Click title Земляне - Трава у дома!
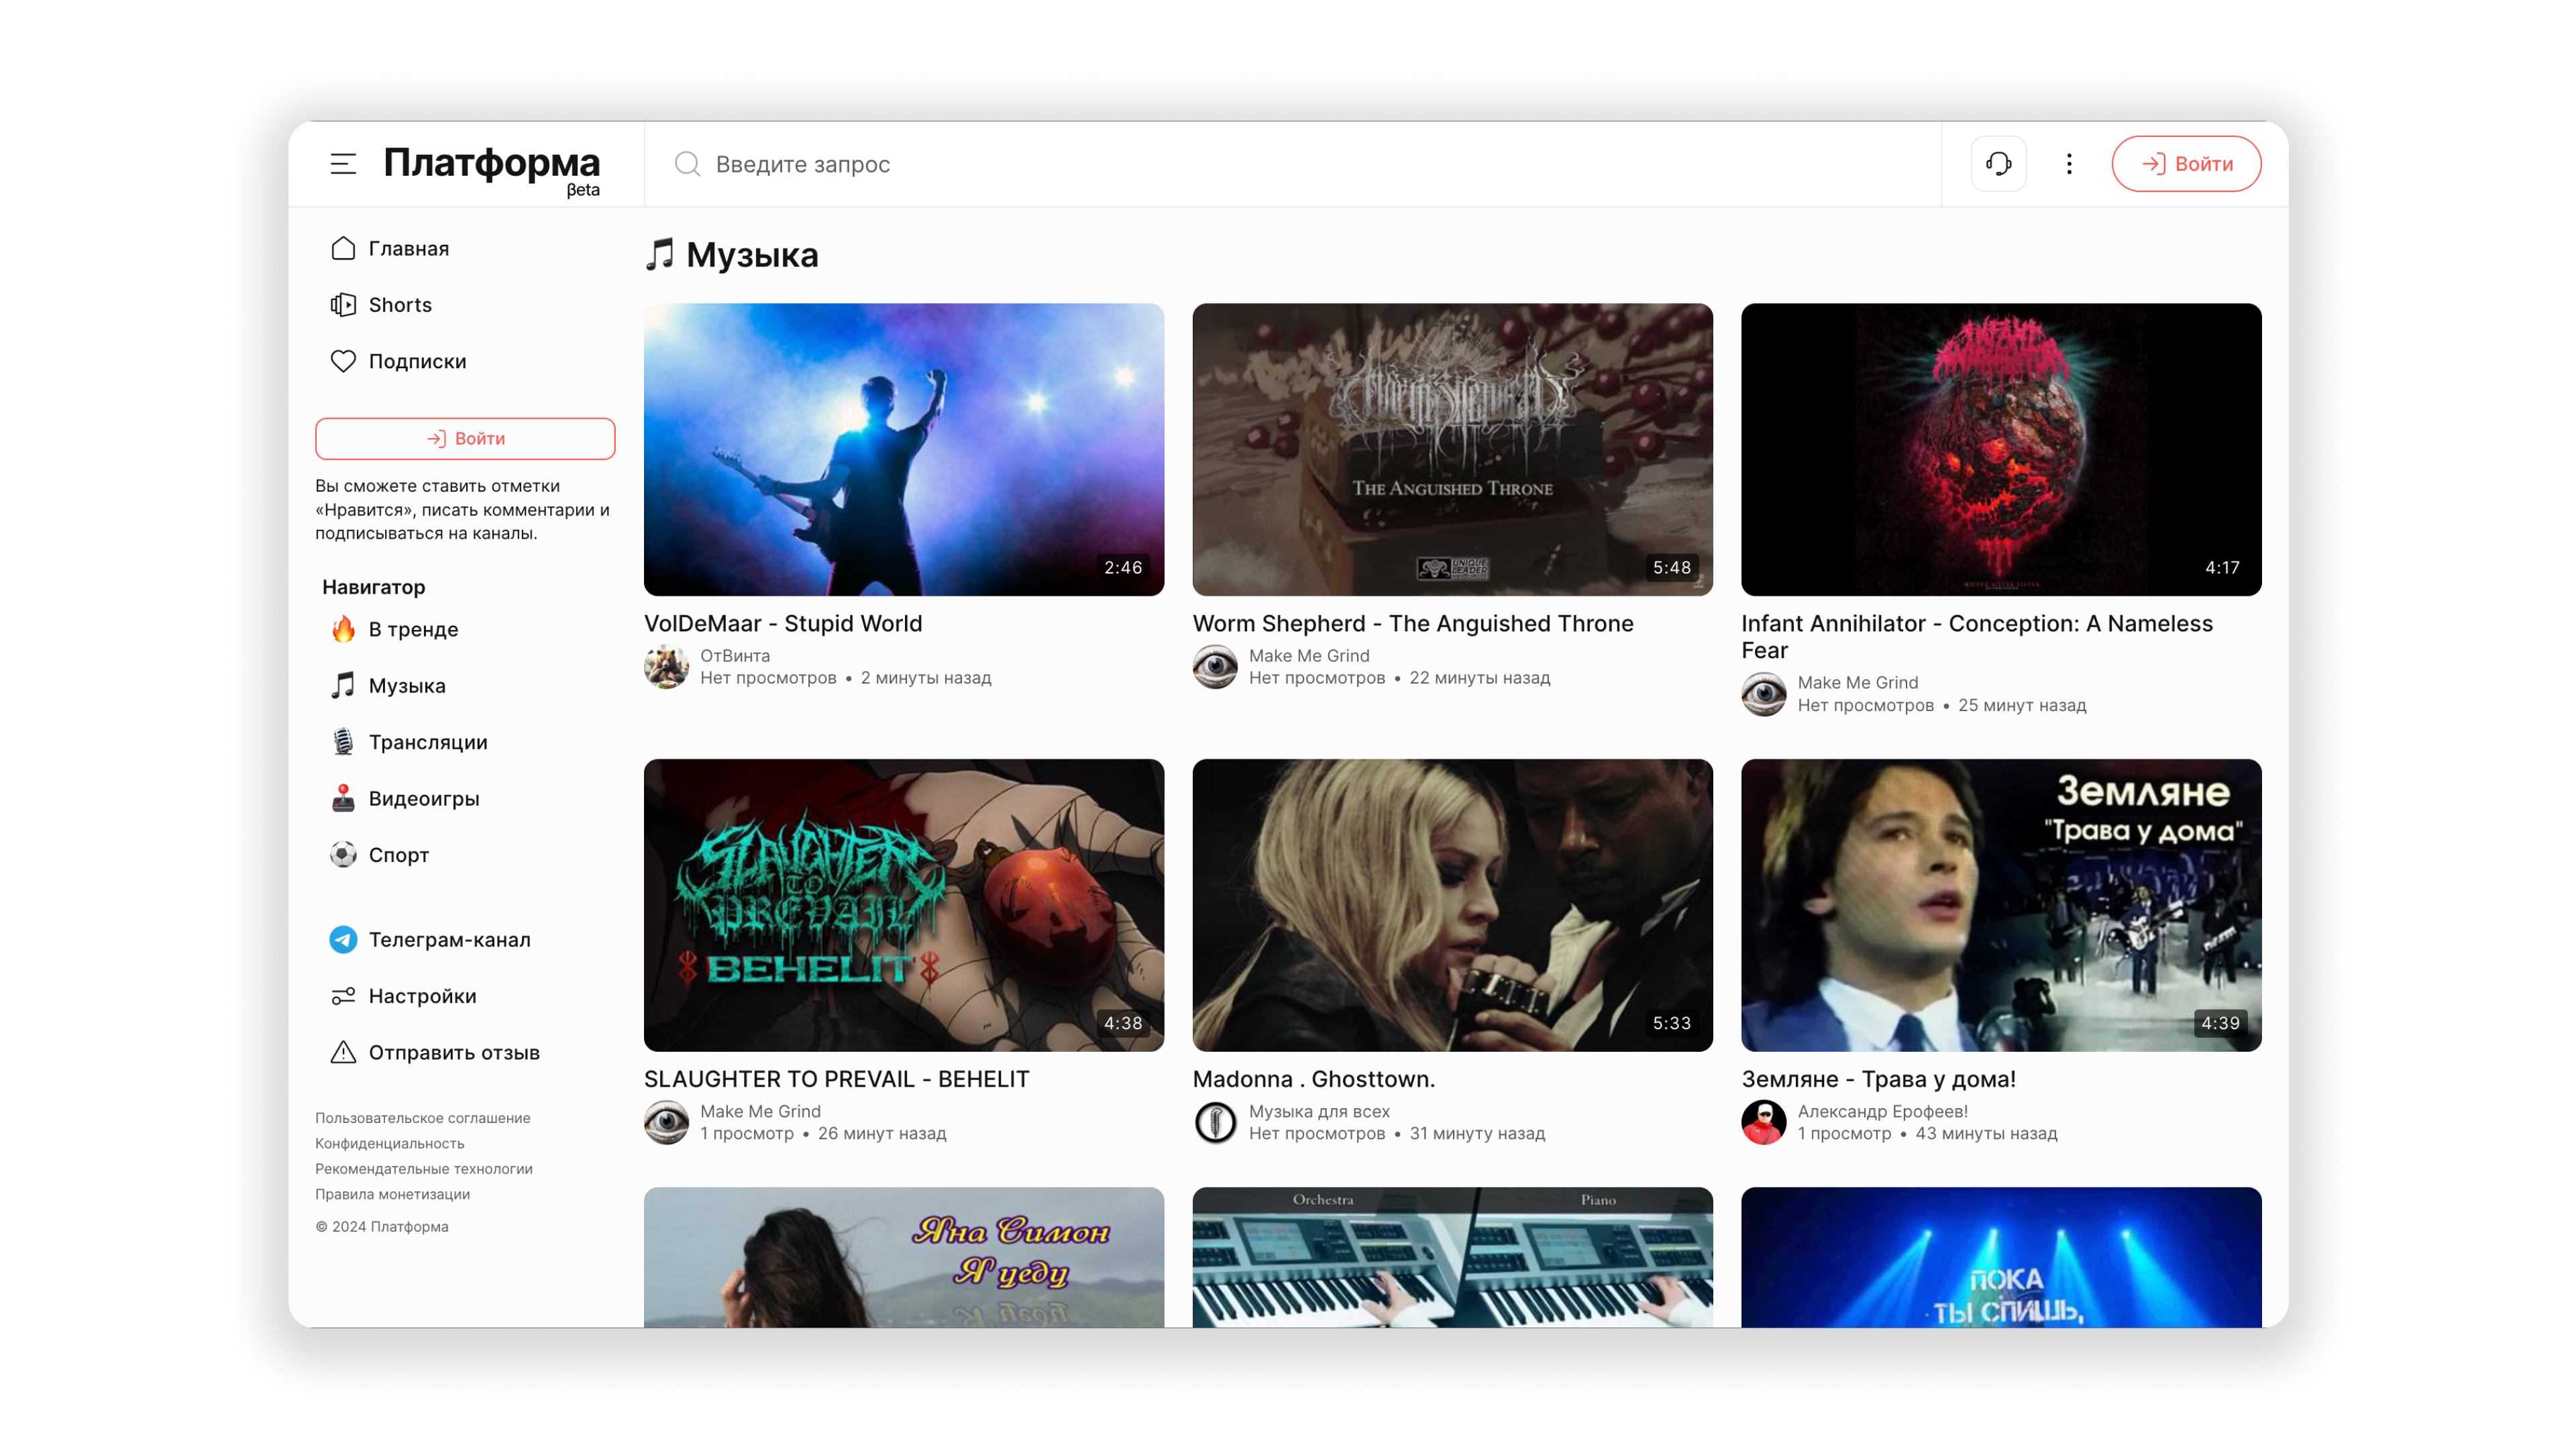The height and width of the screenshot is (1449, 2576). (1879, 1079)
